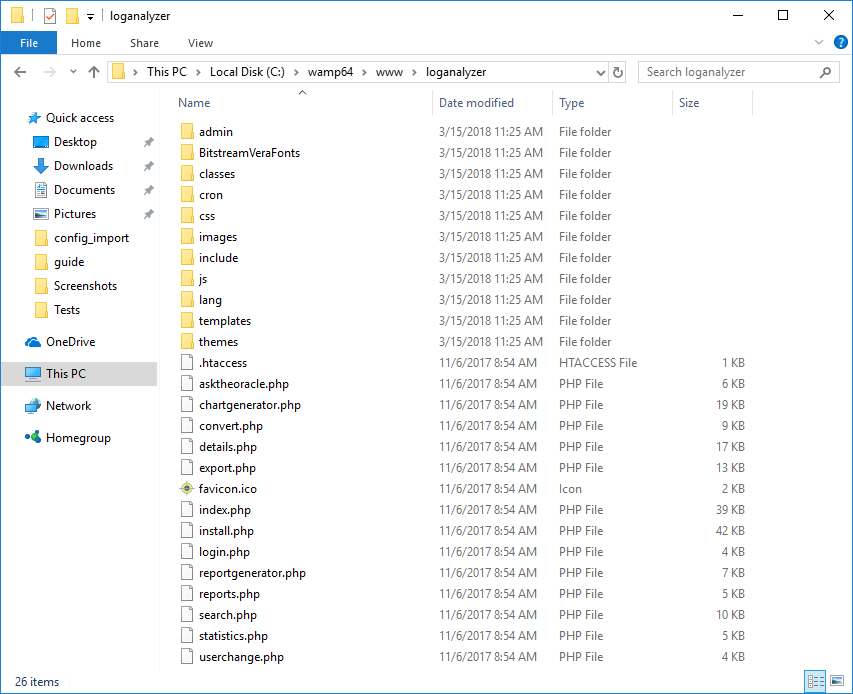
Task: Click the Up one level arrow
Action: [94, 72]
